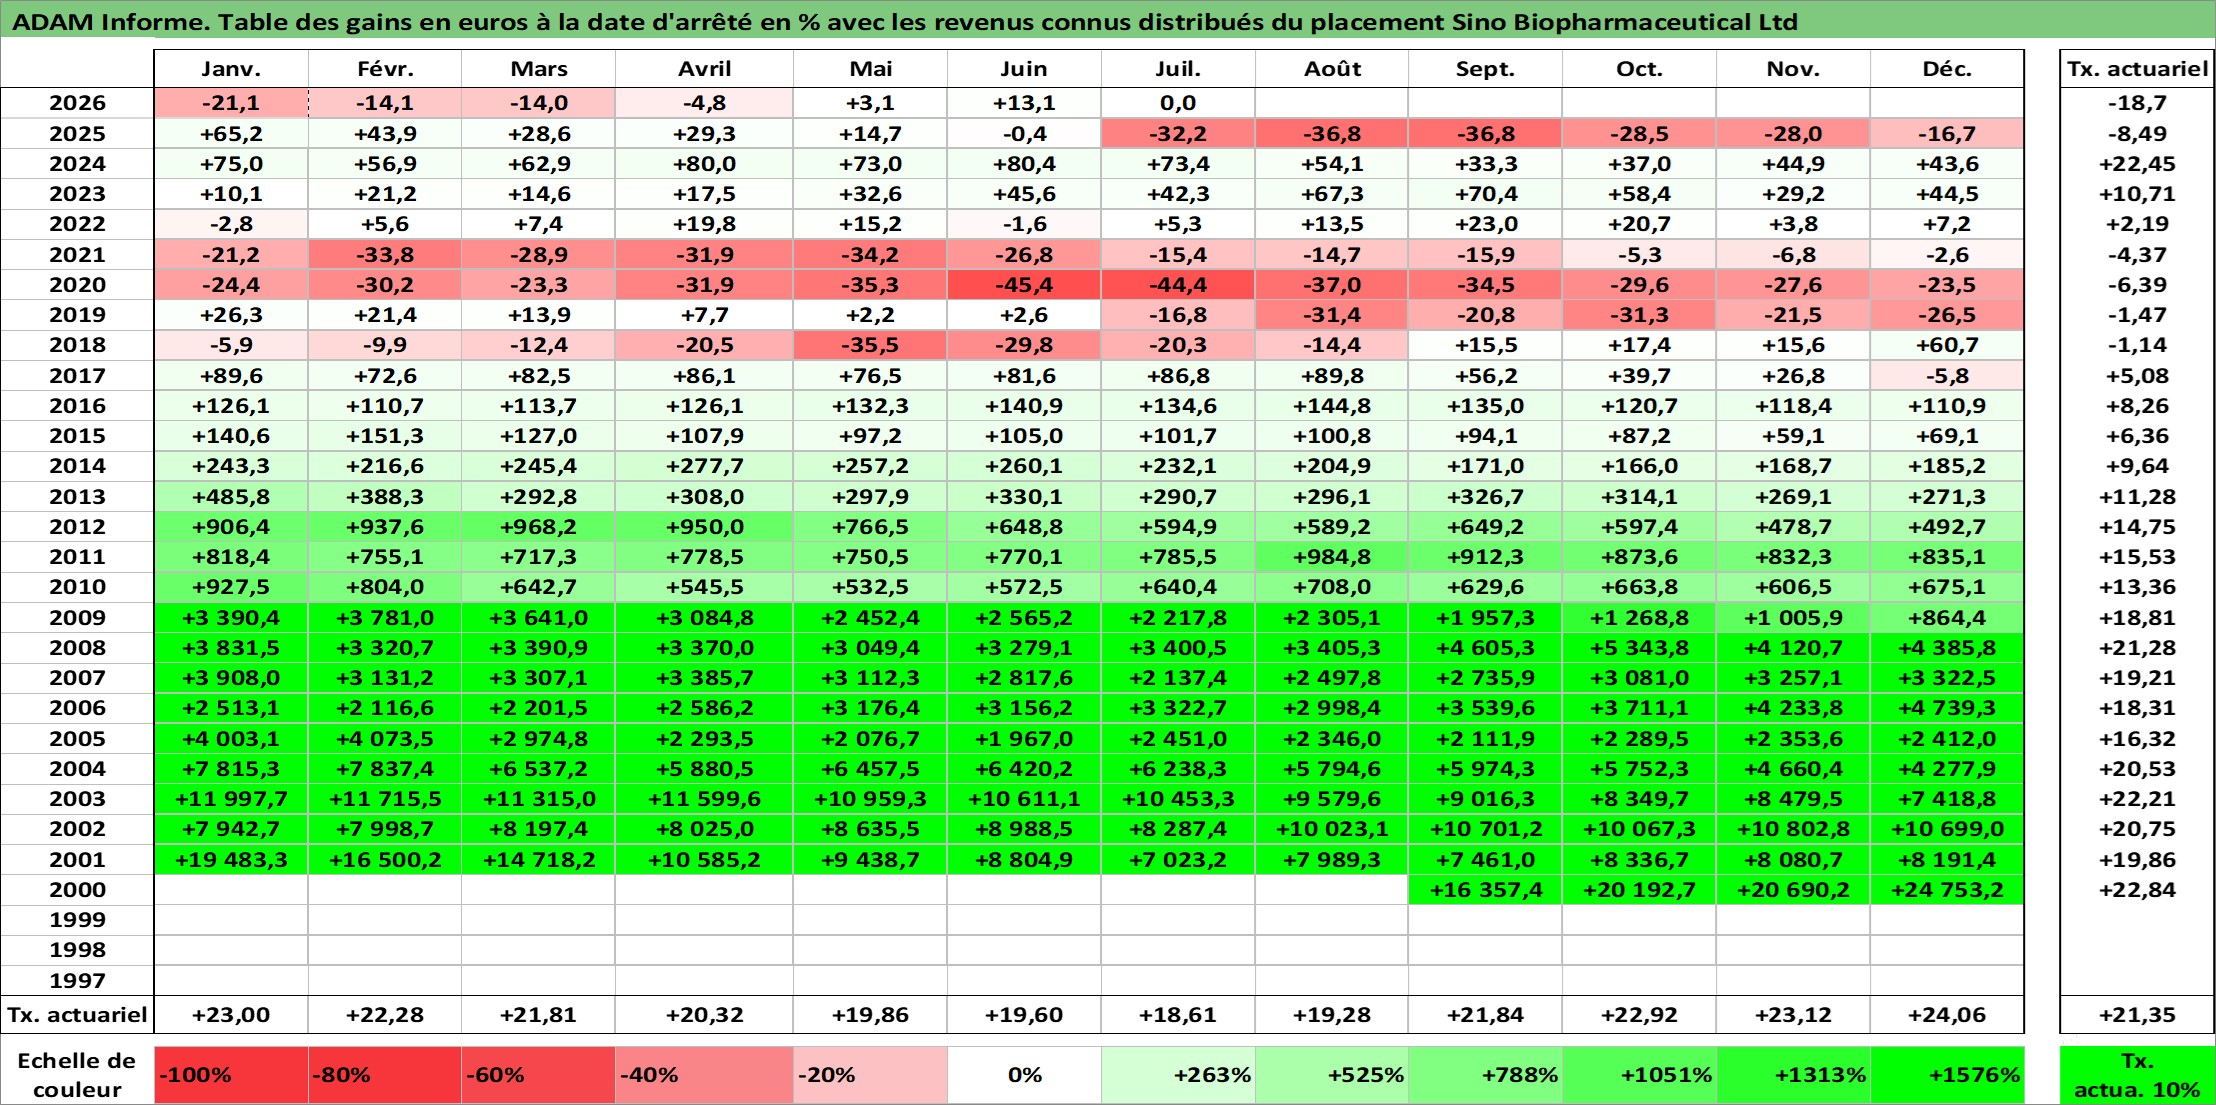
Task: Pick the -60% color scale swatch
Action: (x=539, y=1075)
